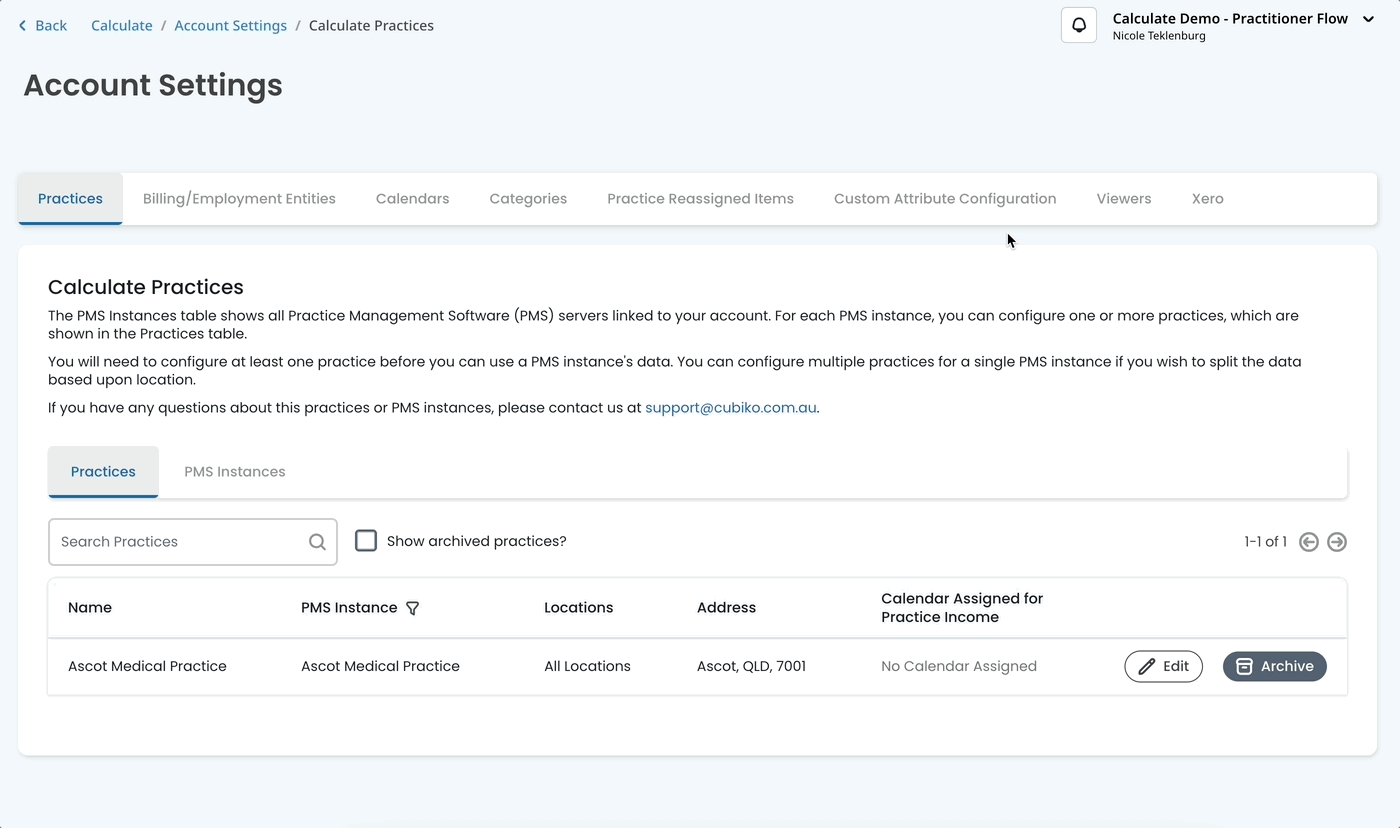
Task: Open Custom Attribute Configuration tab
Action: [945, 199]
